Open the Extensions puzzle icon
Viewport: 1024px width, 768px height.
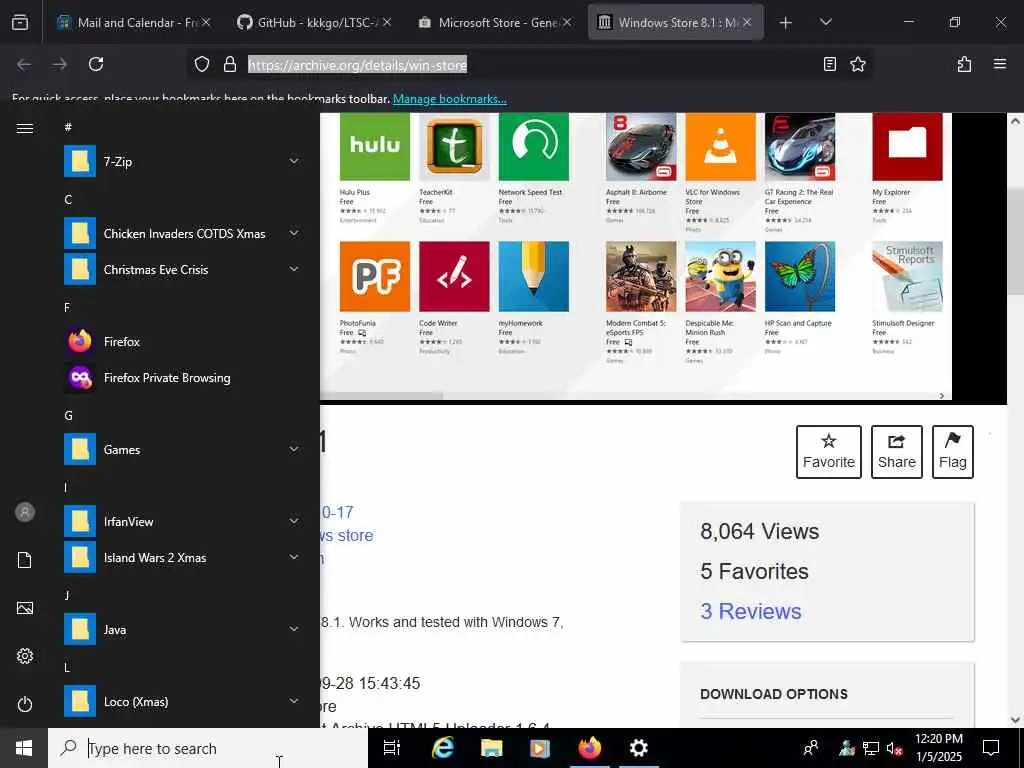tap(964, 64)
